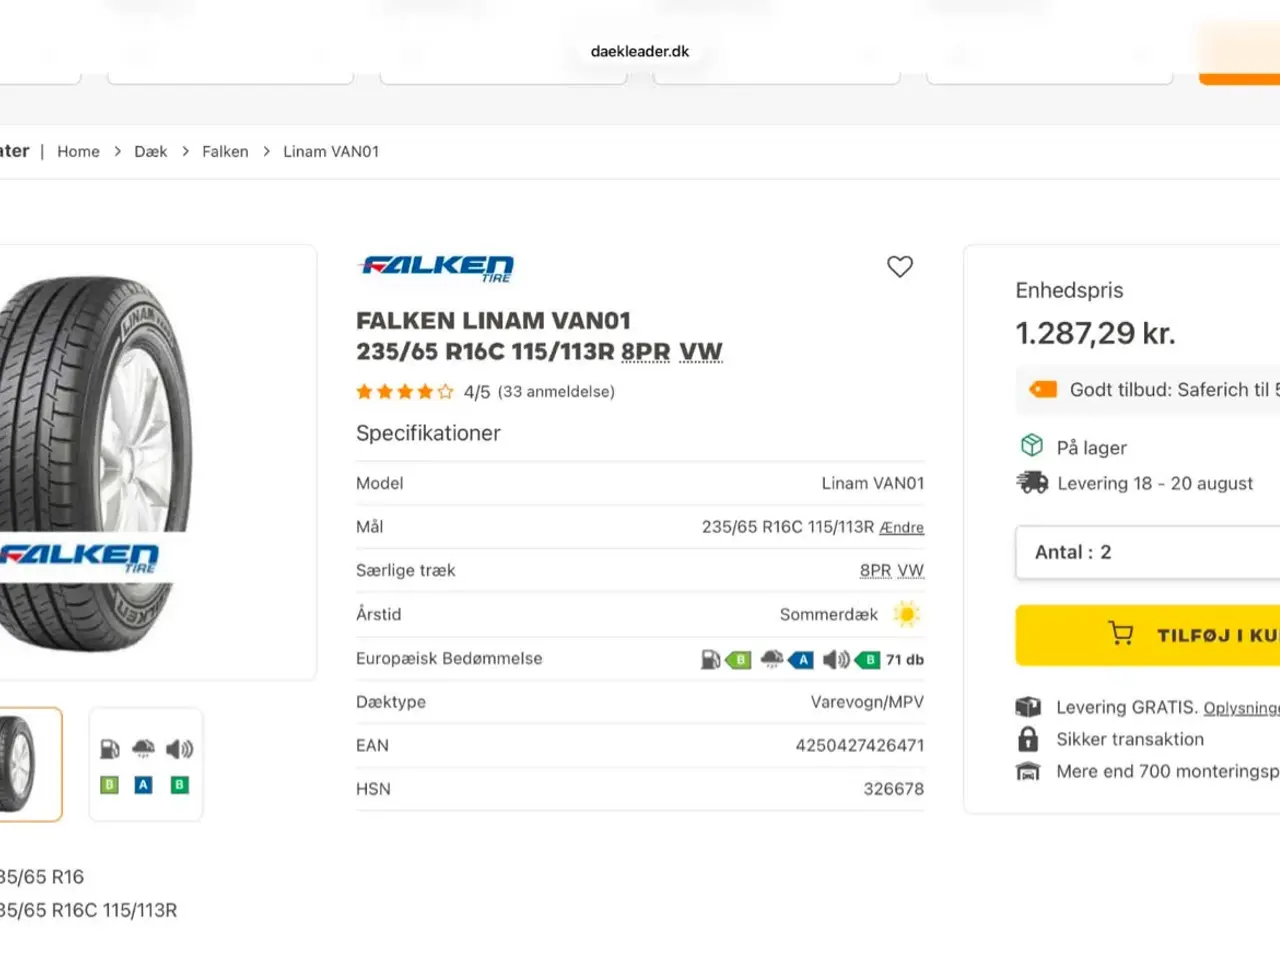Click the fuel efficiency B rating icon
Image resolution: width=1280 pixels, height=960 pixels.
click(x=726, y=659)
